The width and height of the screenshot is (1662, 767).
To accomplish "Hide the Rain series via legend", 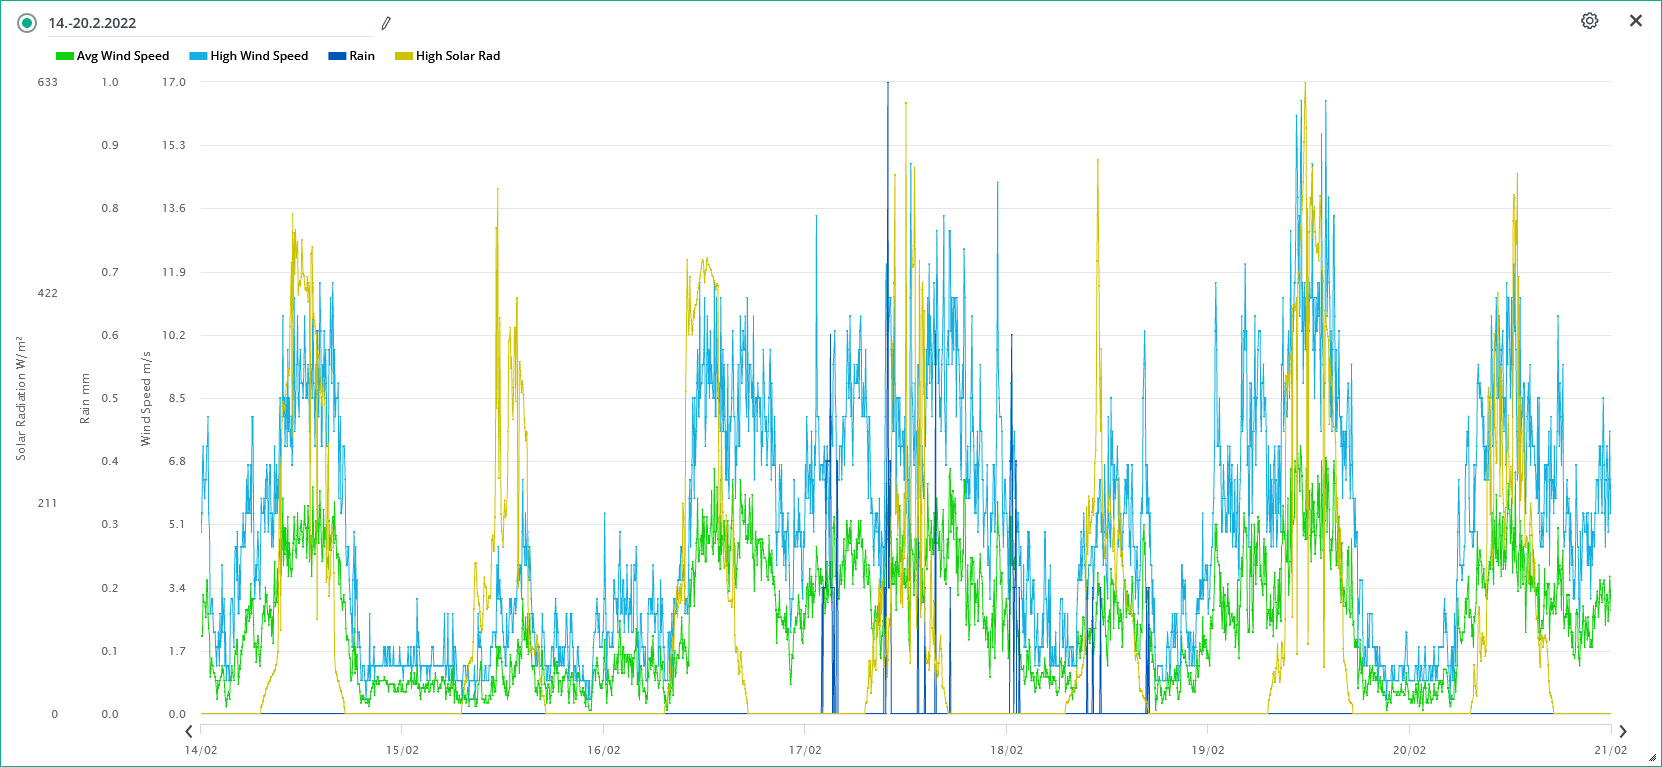I will 362,56.
